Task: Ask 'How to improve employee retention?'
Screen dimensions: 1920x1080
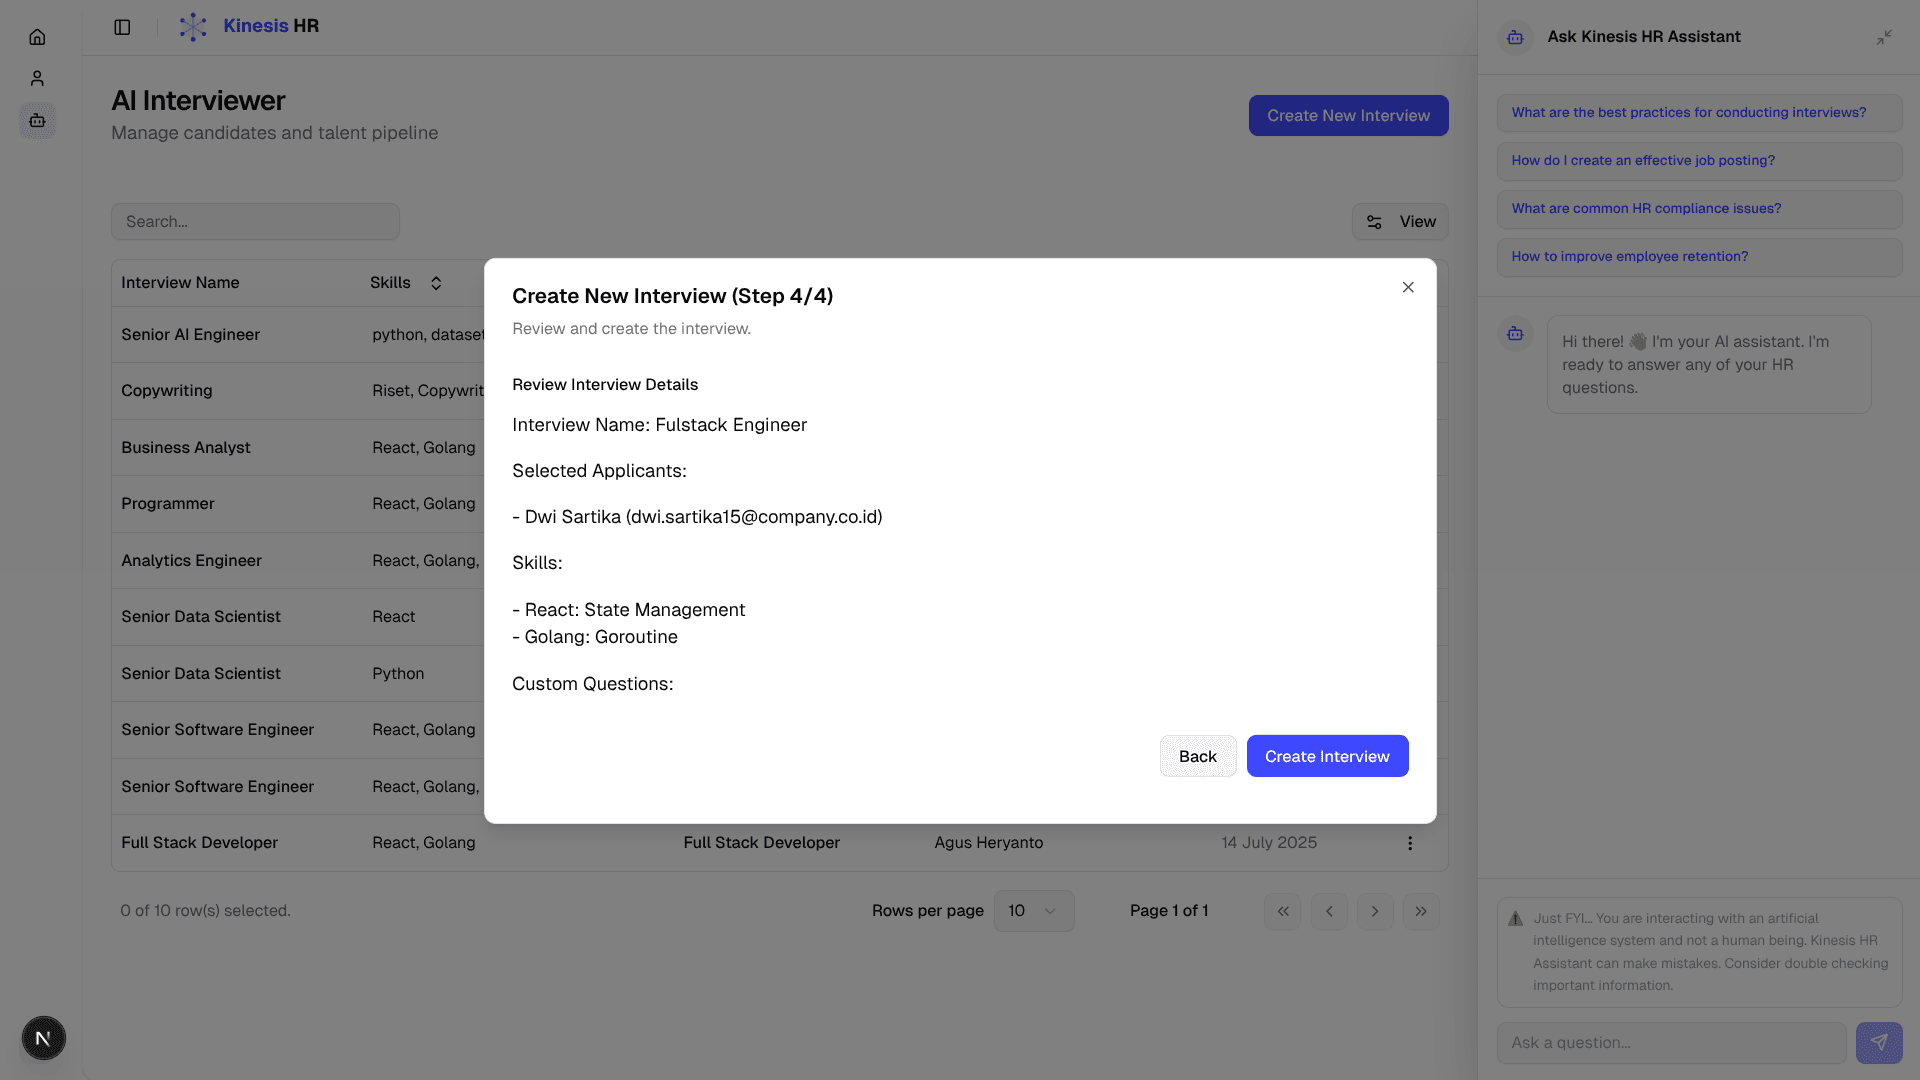Action: (x=1629, y=256)
